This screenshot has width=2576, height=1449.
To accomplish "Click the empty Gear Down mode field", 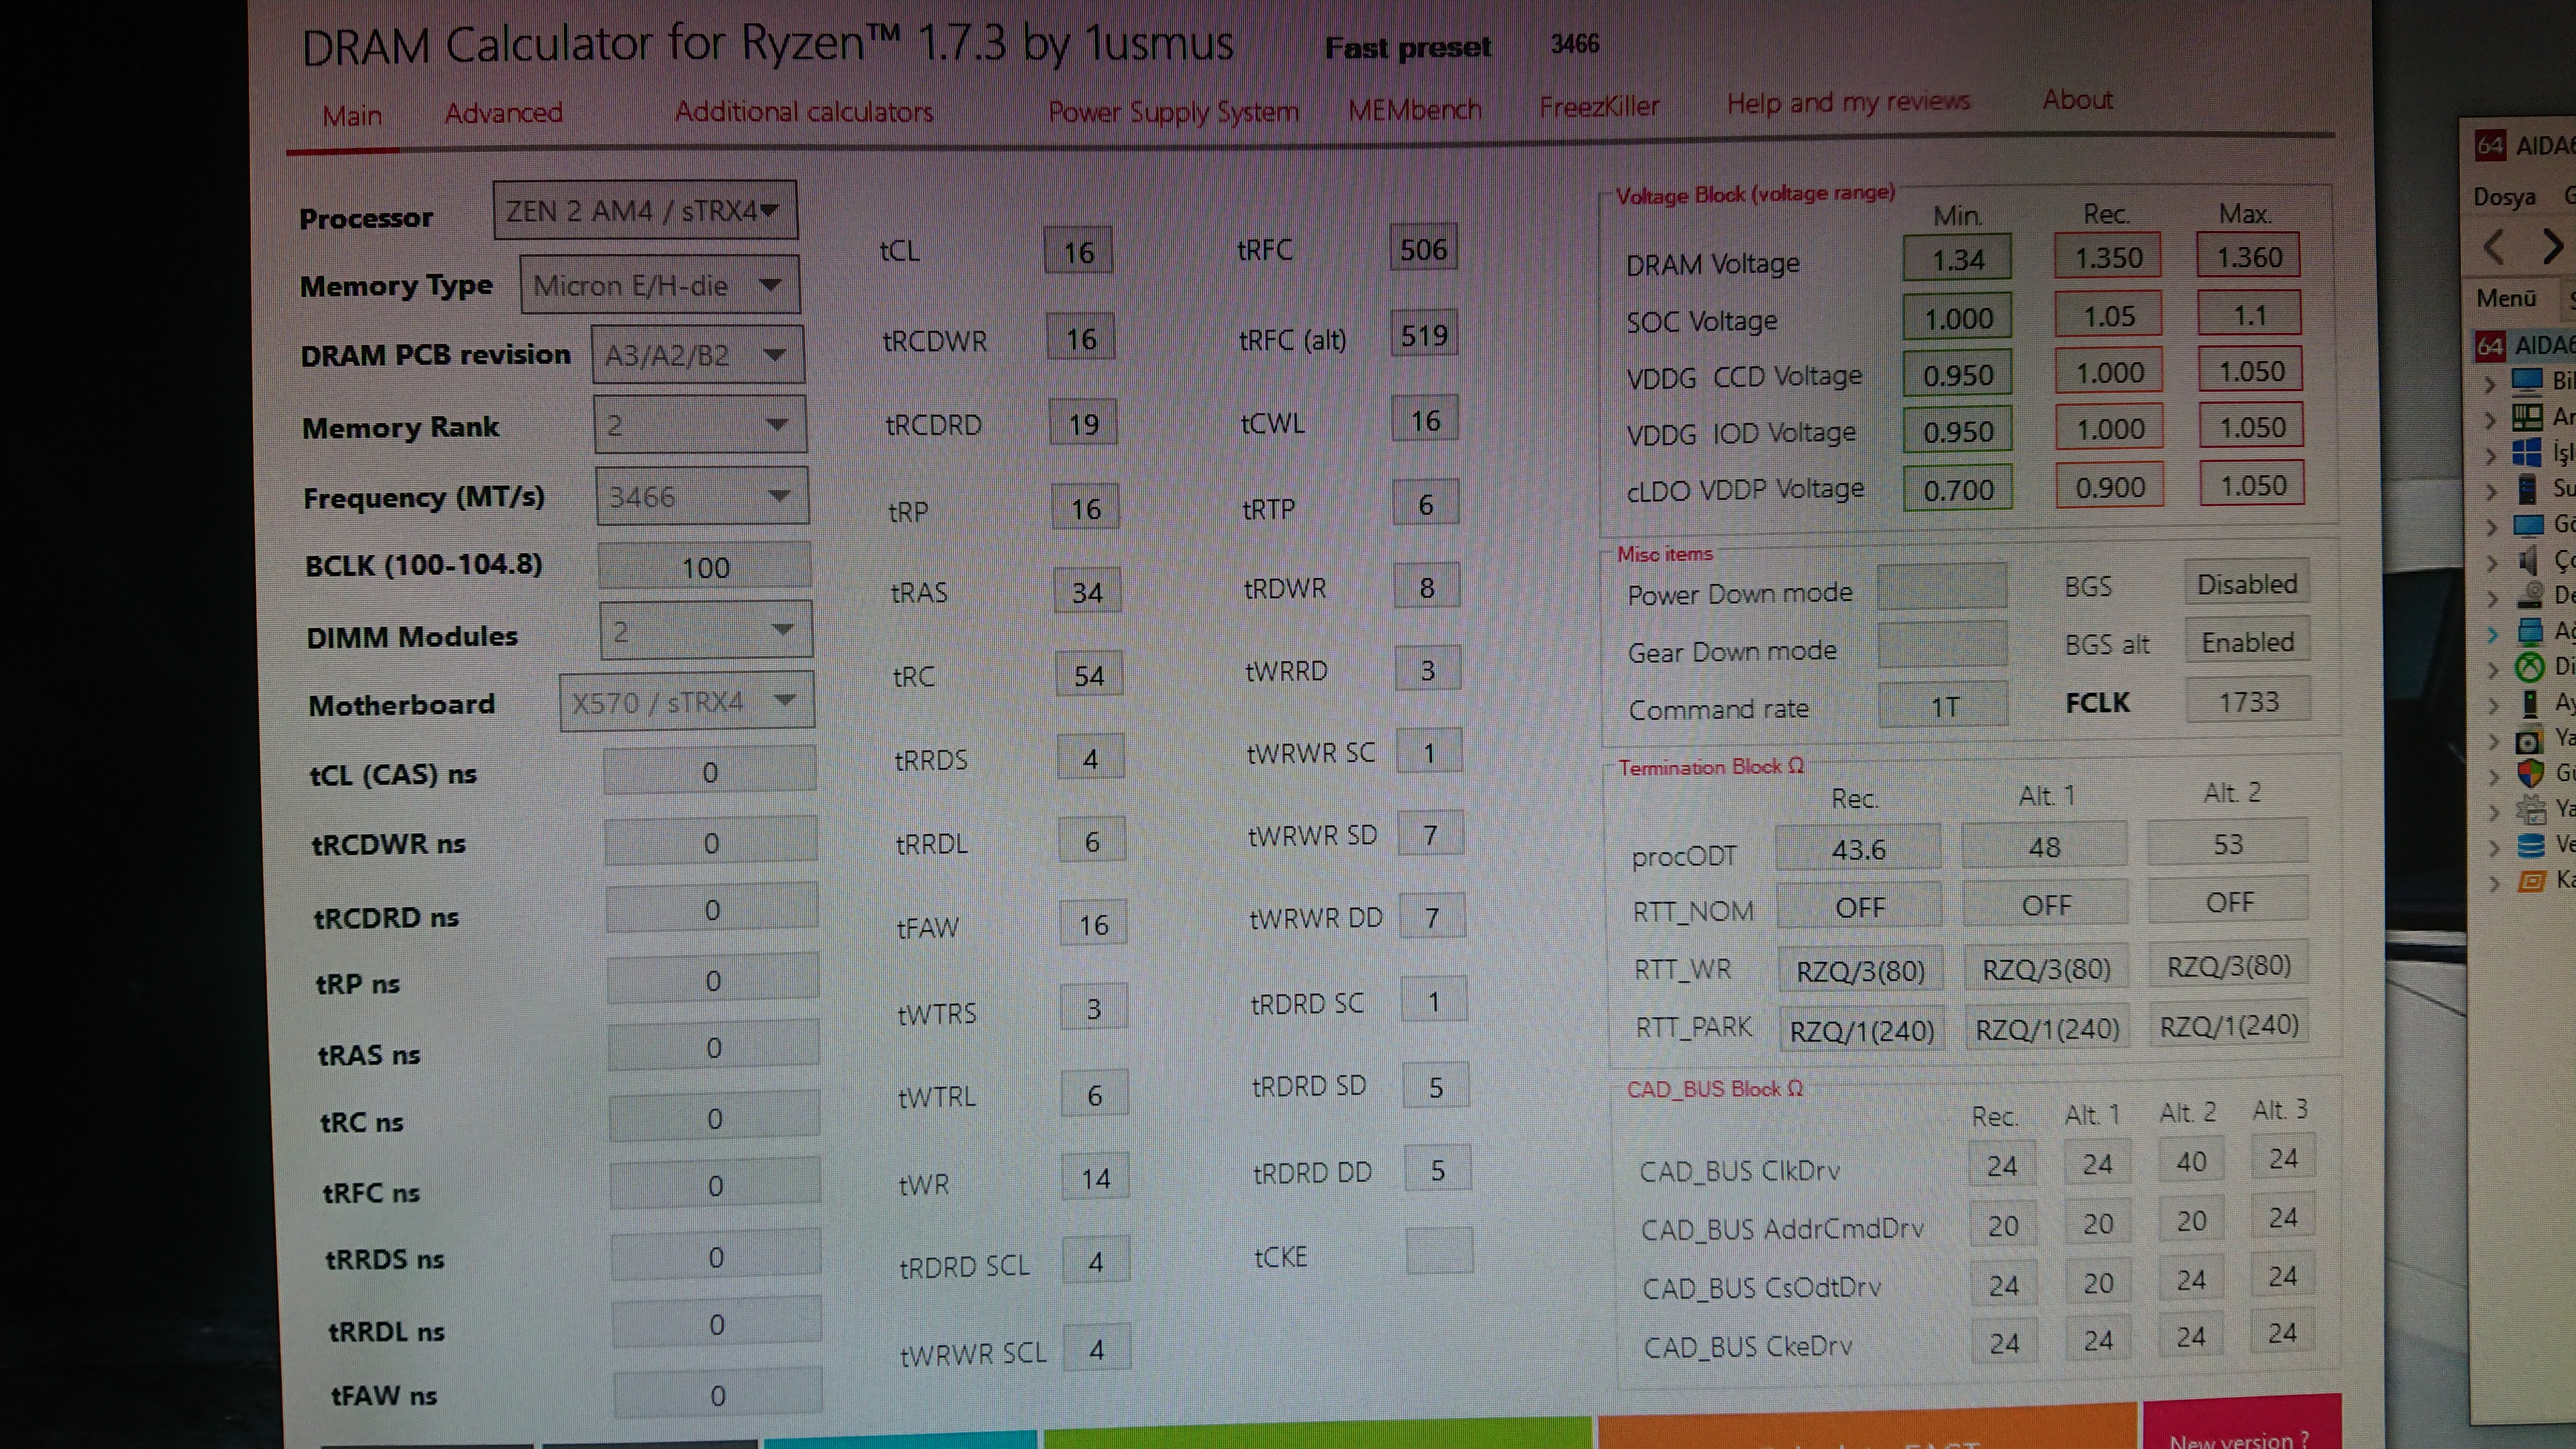I will (x=1943, y=645).
